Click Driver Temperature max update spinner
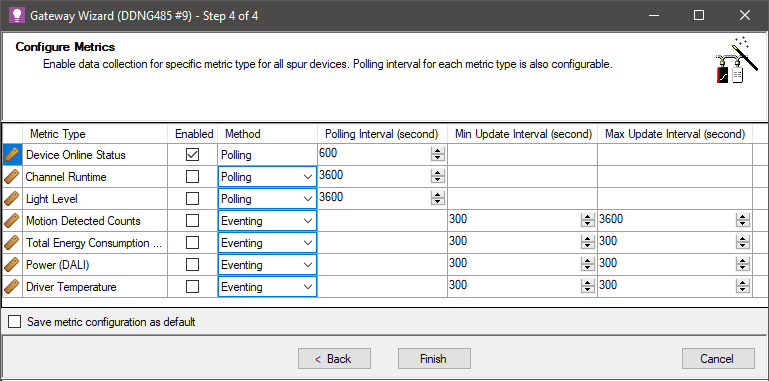 (x=743, y=286)
